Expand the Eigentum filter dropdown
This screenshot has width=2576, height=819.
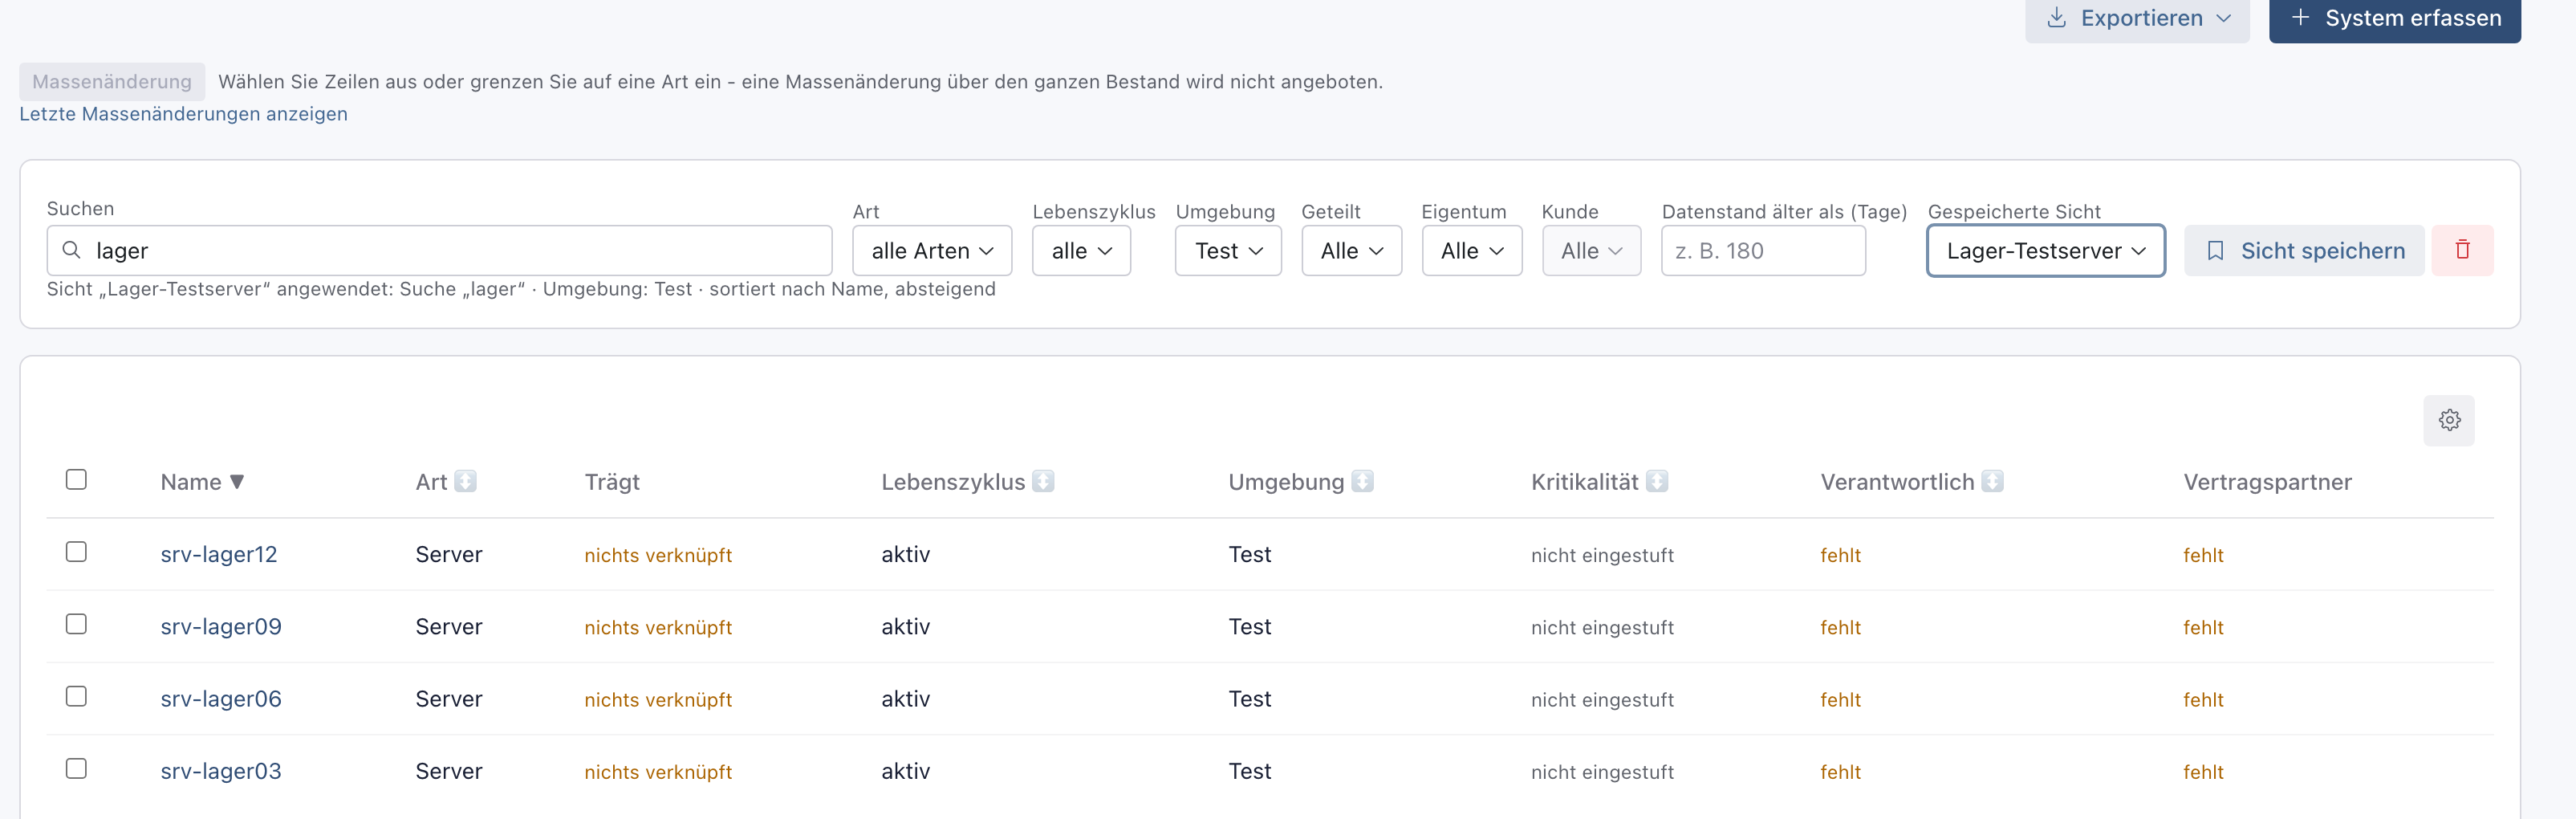(x=1471, y=250)
